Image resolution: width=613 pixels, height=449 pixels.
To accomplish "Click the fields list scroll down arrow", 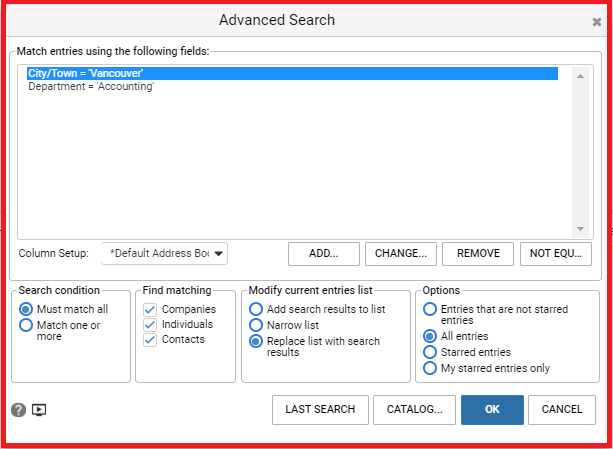I will tap(581, 229).
